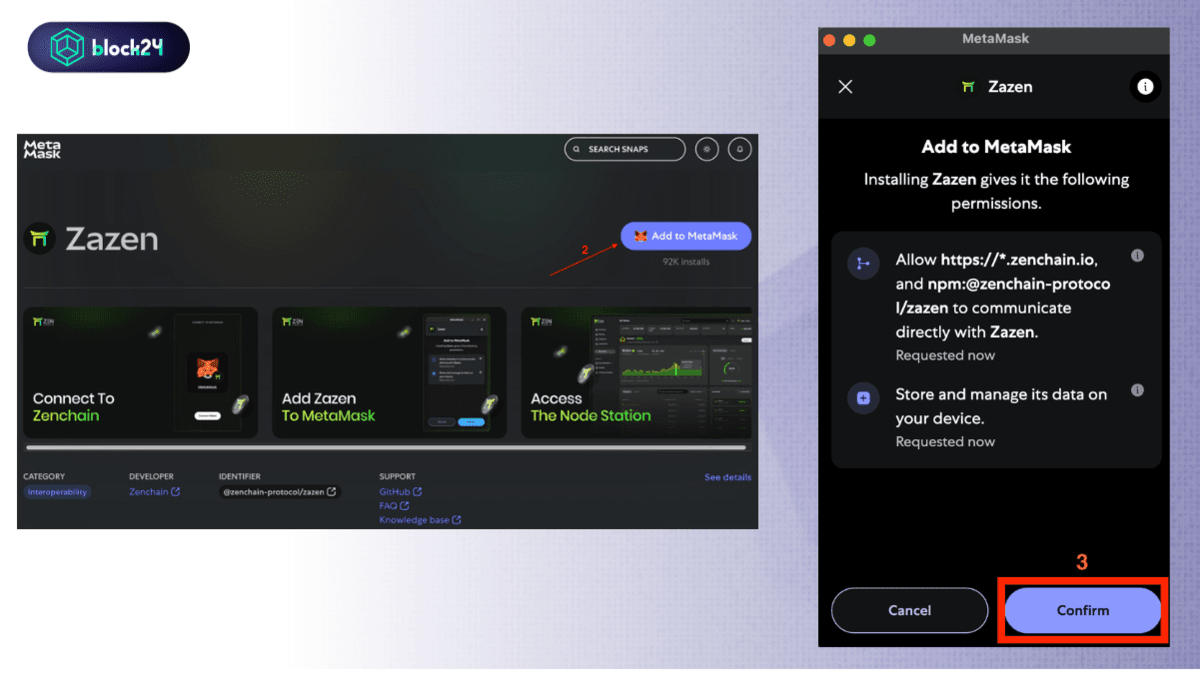Open the FAQ support link

click(393, 506)
